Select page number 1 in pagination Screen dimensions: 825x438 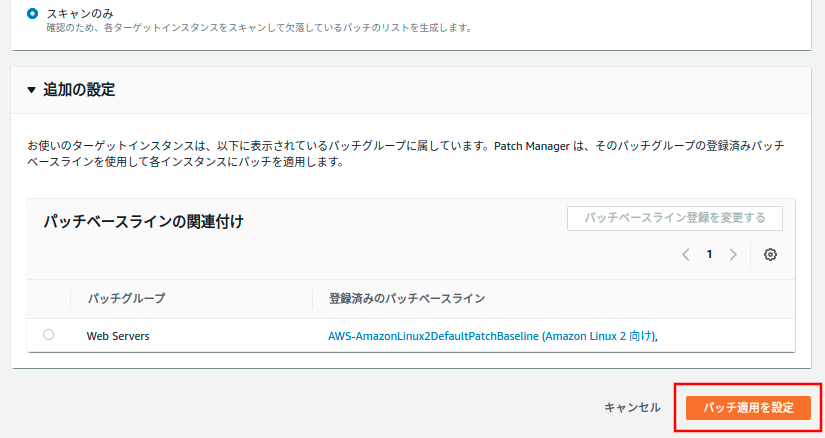(710, 254)
